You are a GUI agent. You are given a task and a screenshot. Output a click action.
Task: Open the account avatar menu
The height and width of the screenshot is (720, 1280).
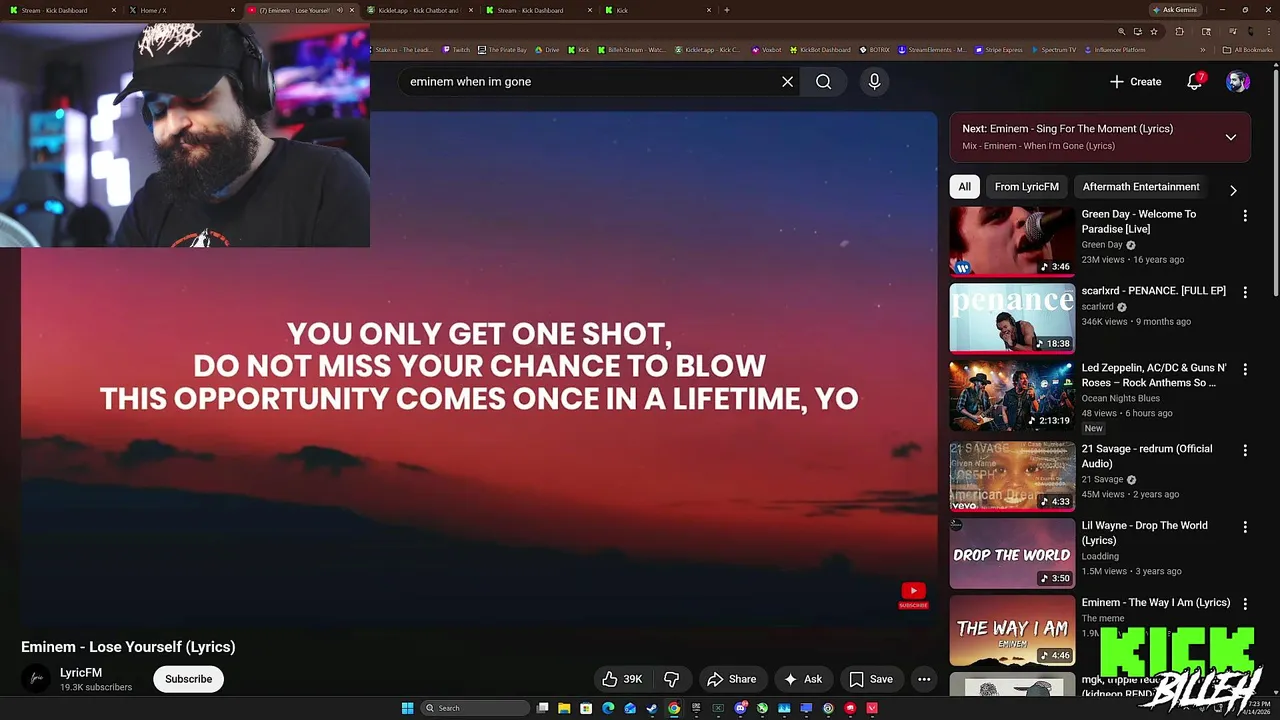[x=1238, y=82]
